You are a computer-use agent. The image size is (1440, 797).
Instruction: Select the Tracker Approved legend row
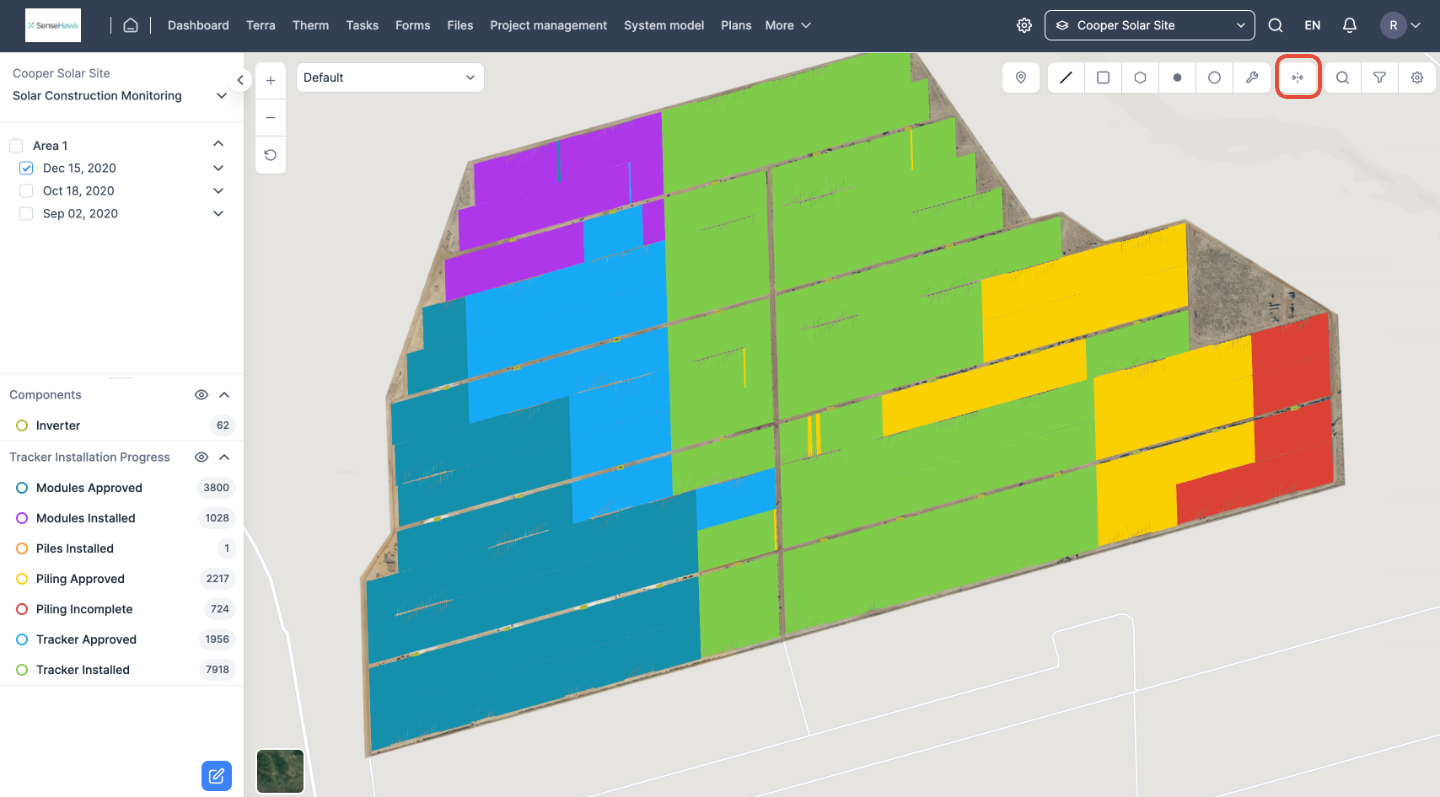[x=121, y=639]
